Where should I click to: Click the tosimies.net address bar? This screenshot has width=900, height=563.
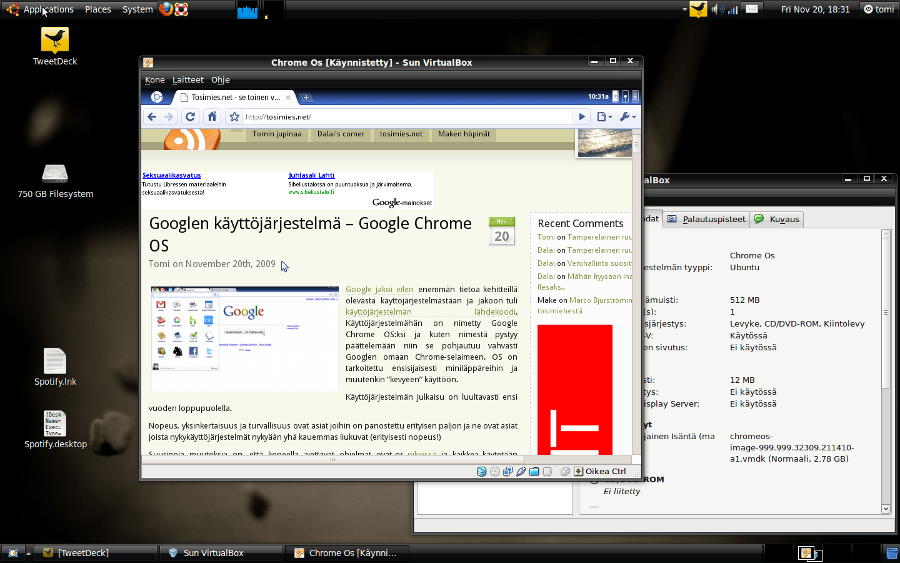406,117
